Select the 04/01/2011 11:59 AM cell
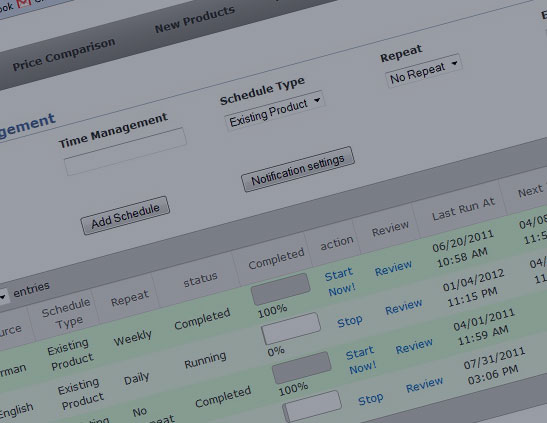This screenshot has height=423, width=547. coord(484,327)
